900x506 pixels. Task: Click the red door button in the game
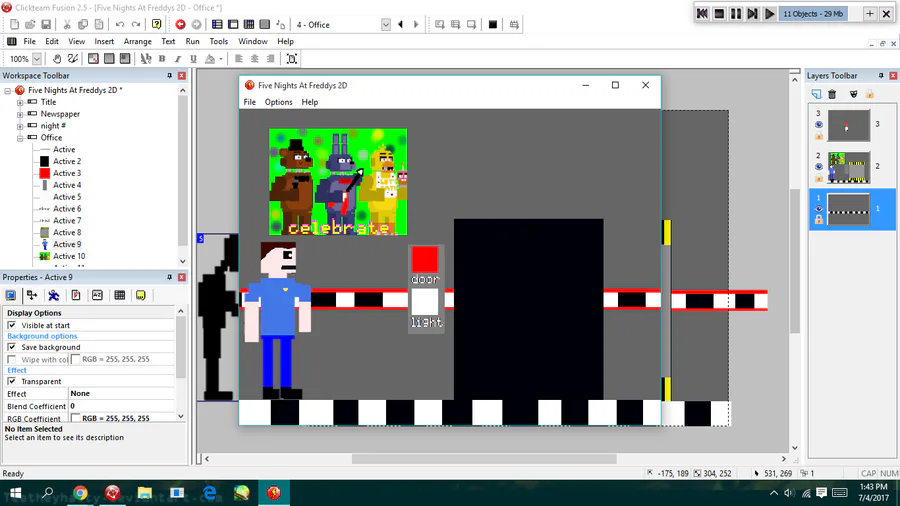click(x=425, y=259)
